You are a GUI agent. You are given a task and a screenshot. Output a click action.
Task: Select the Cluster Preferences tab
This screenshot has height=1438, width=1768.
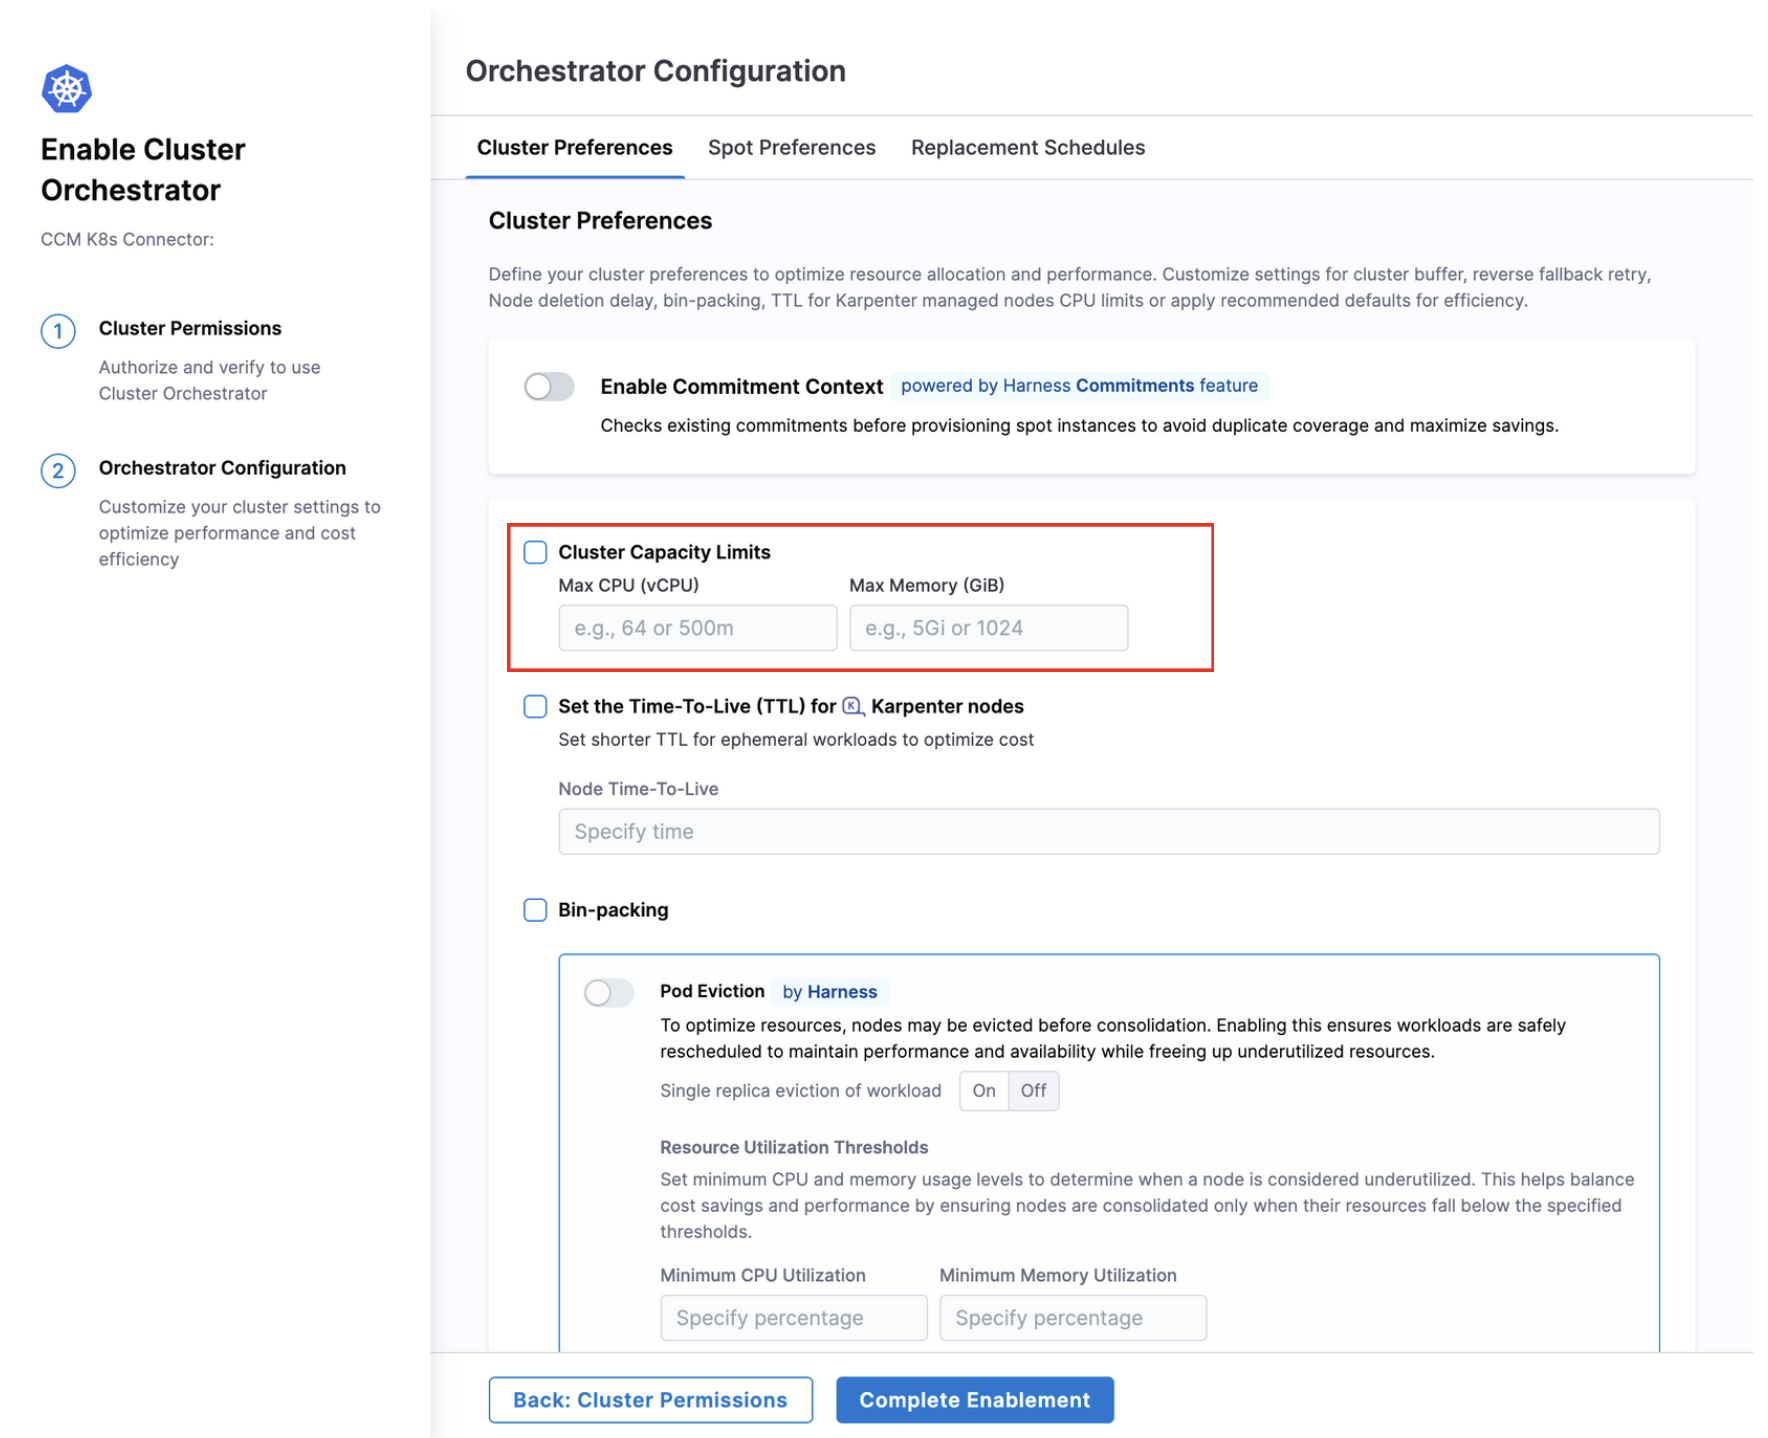pos(574,148)
